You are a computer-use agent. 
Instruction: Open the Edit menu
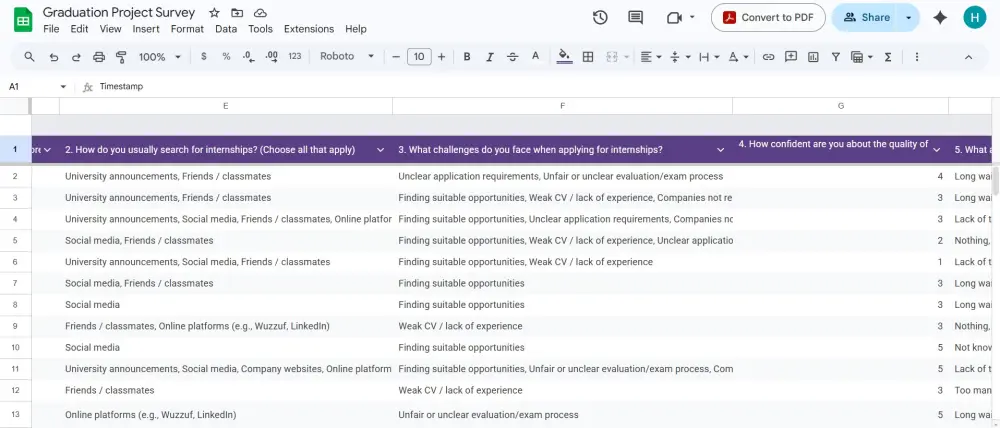(x=79, y=29)
